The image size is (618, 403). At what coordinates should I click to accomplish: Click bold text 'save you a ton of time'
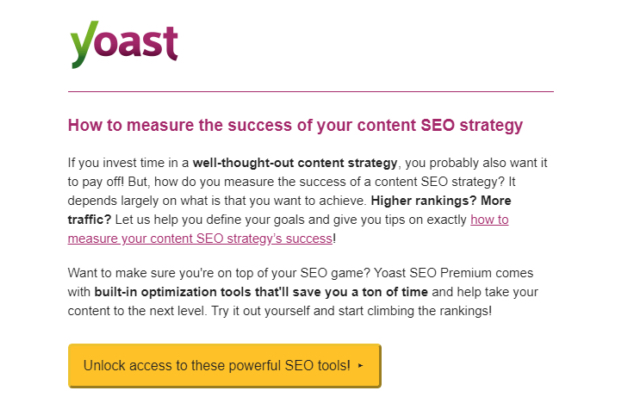pos(360,292)
